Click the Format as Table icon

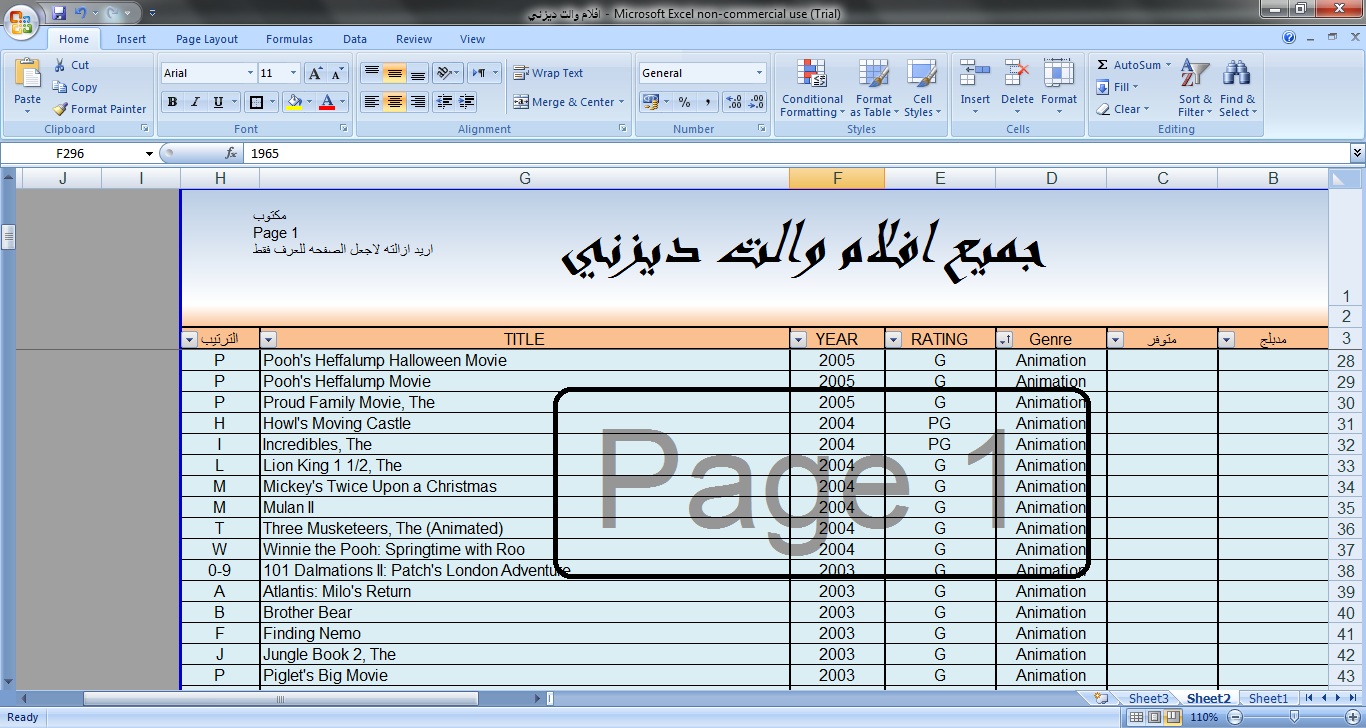(x=873, y=75)
